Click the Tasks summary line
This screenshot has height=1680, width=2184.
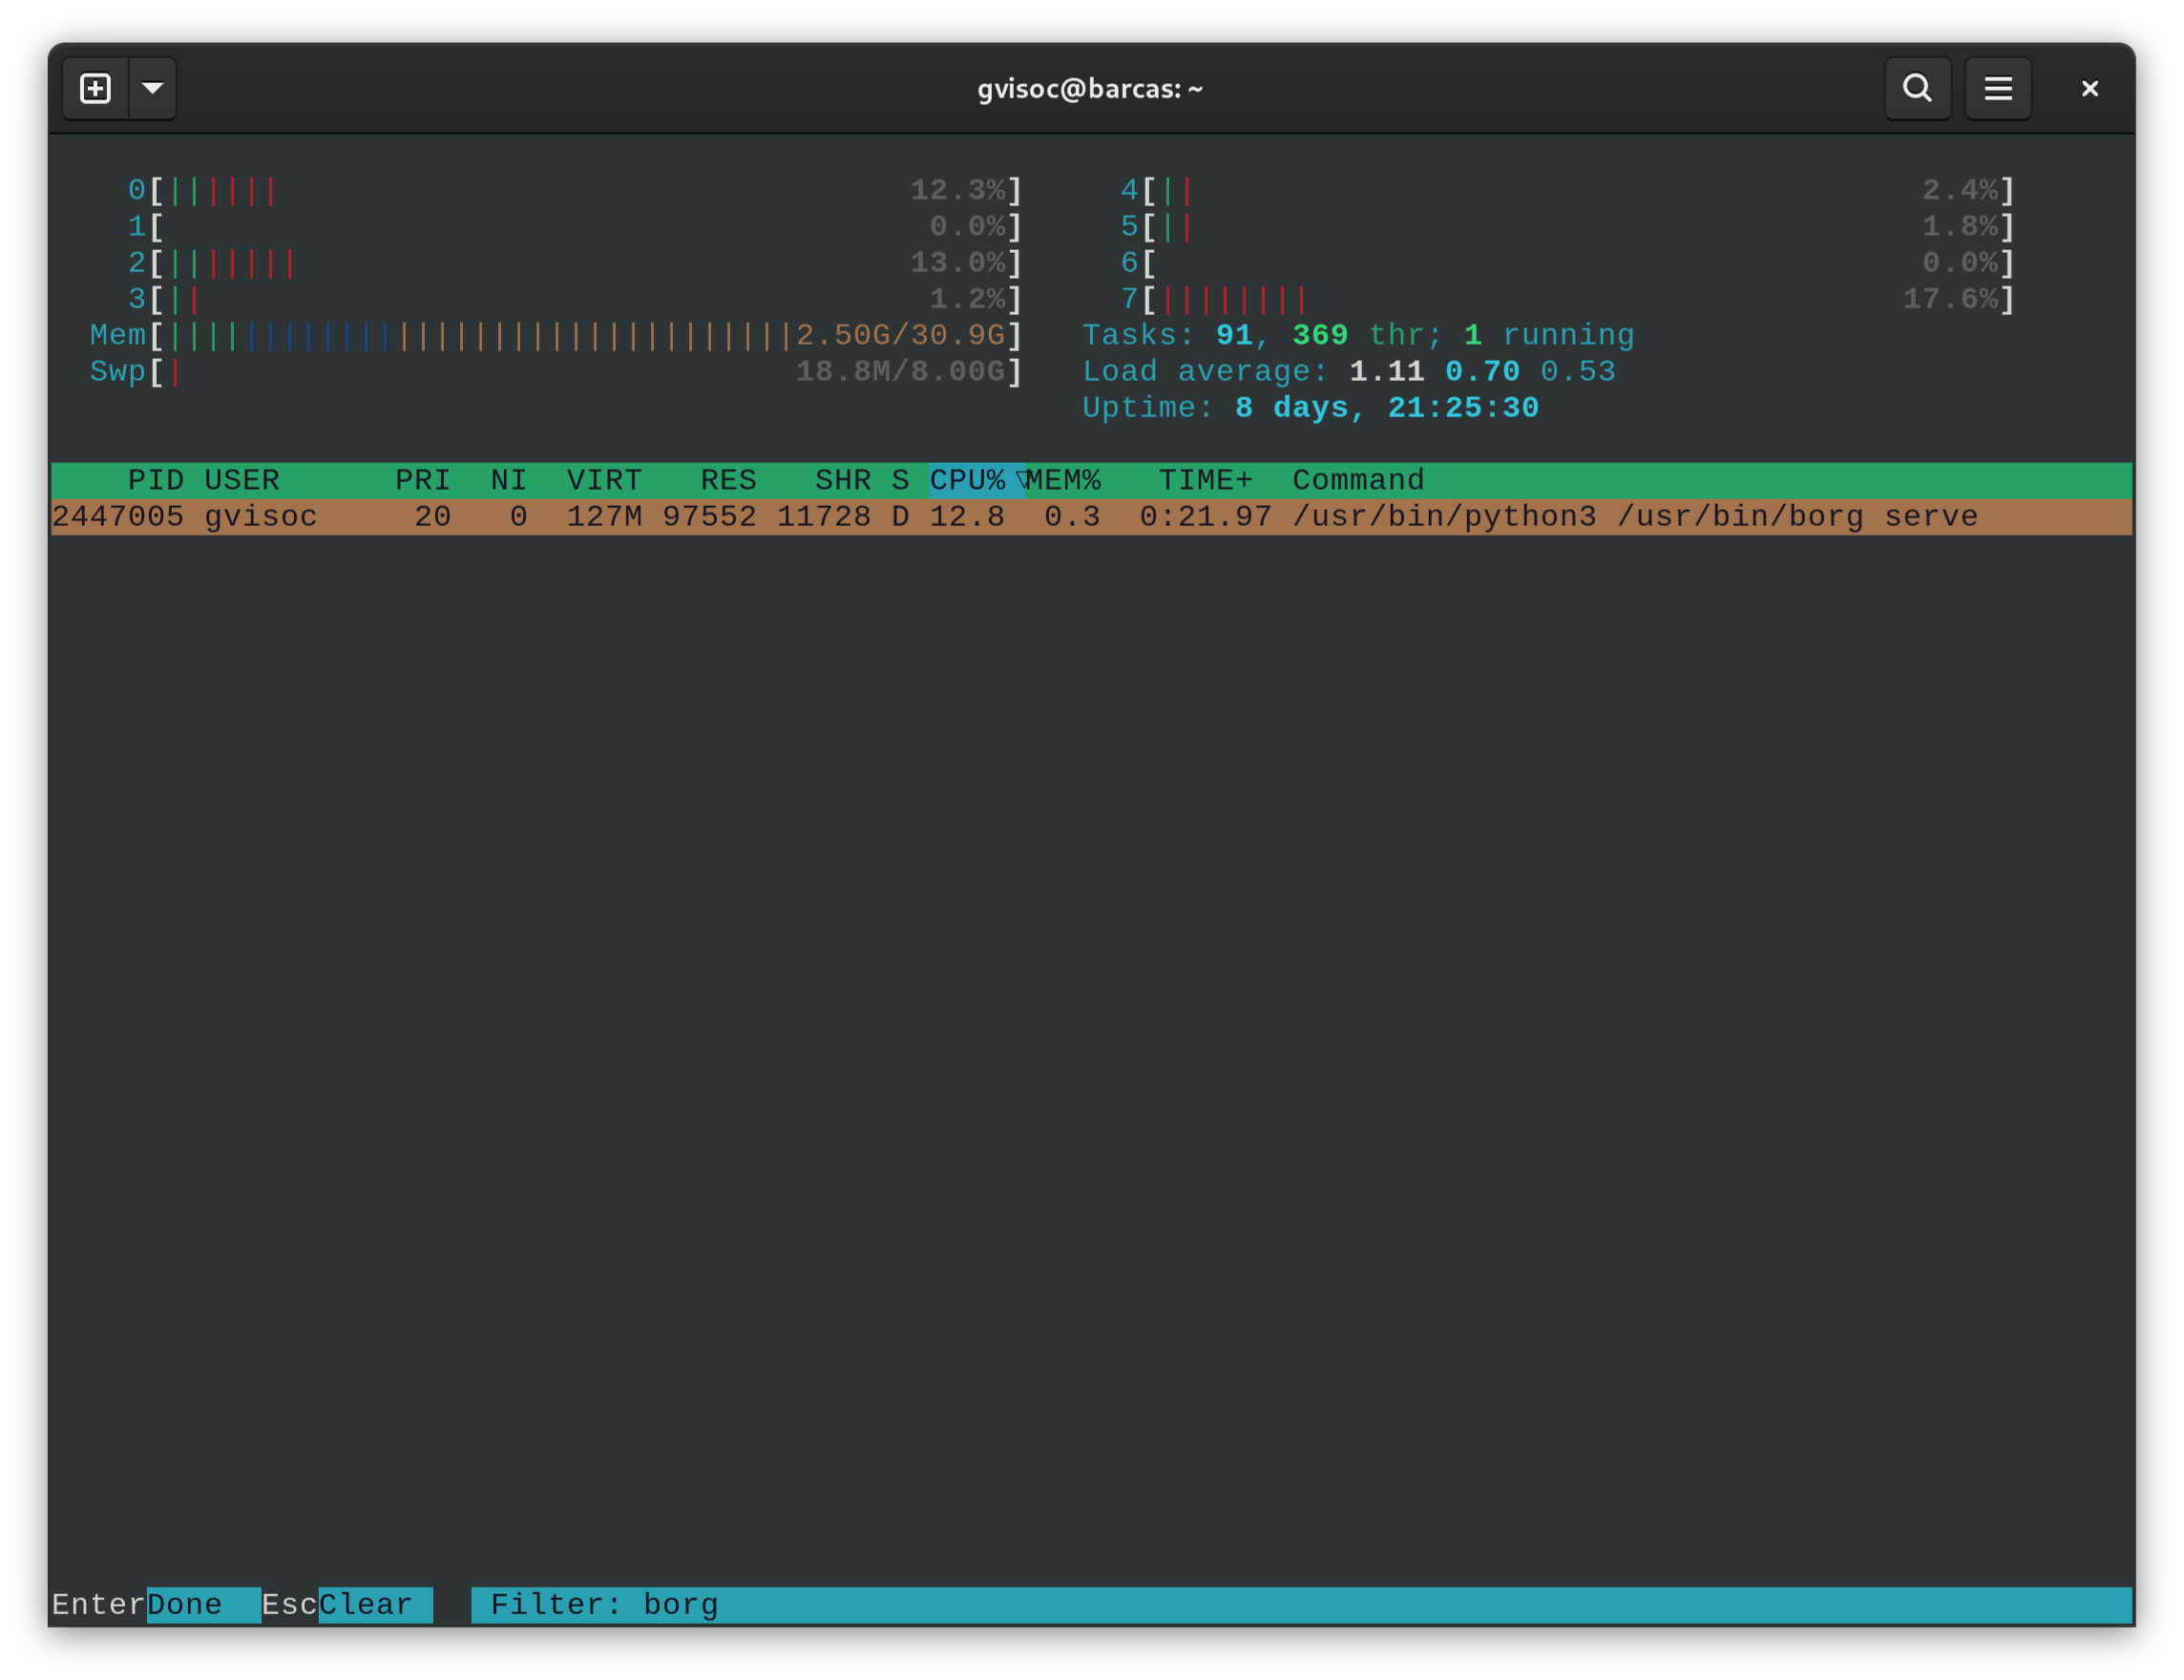click(1358, 335)
